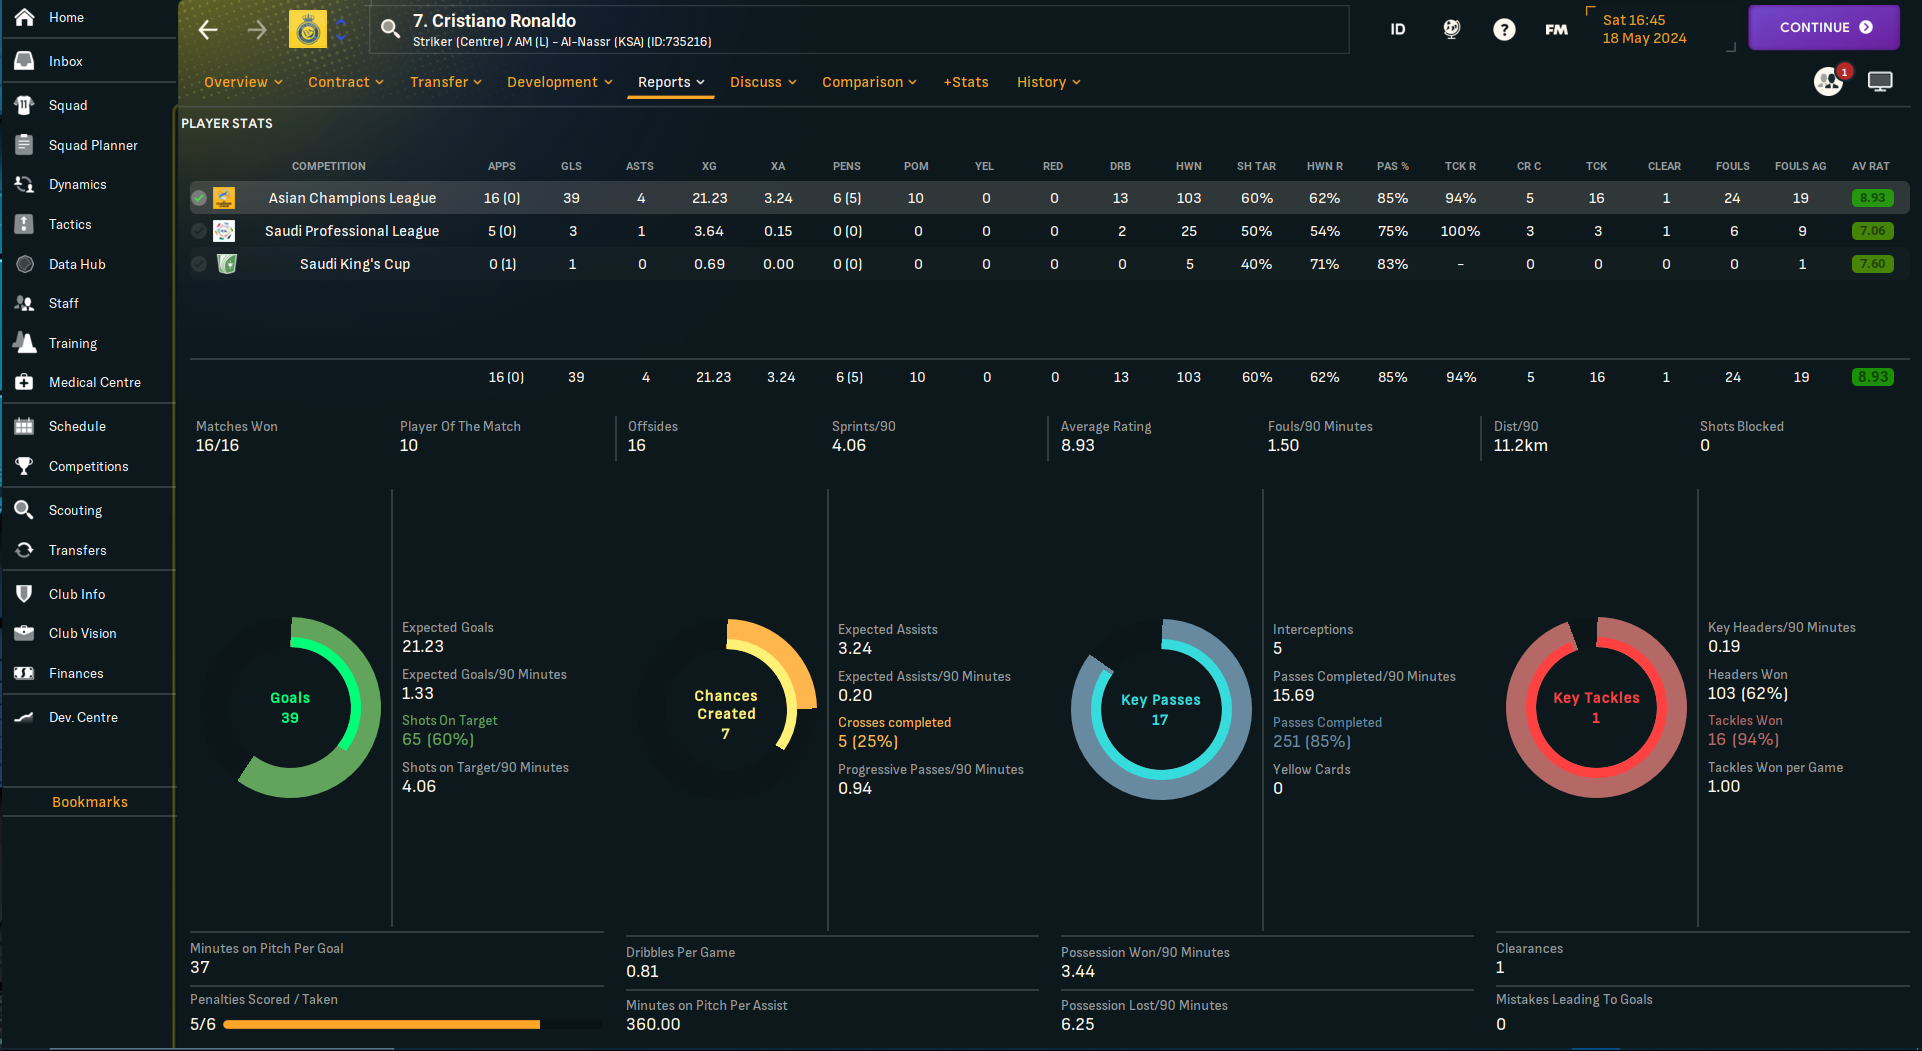Open the Schedule calendar icon
The image size is (1922, 1051).
pyautogui.click(x=25, y=426)
